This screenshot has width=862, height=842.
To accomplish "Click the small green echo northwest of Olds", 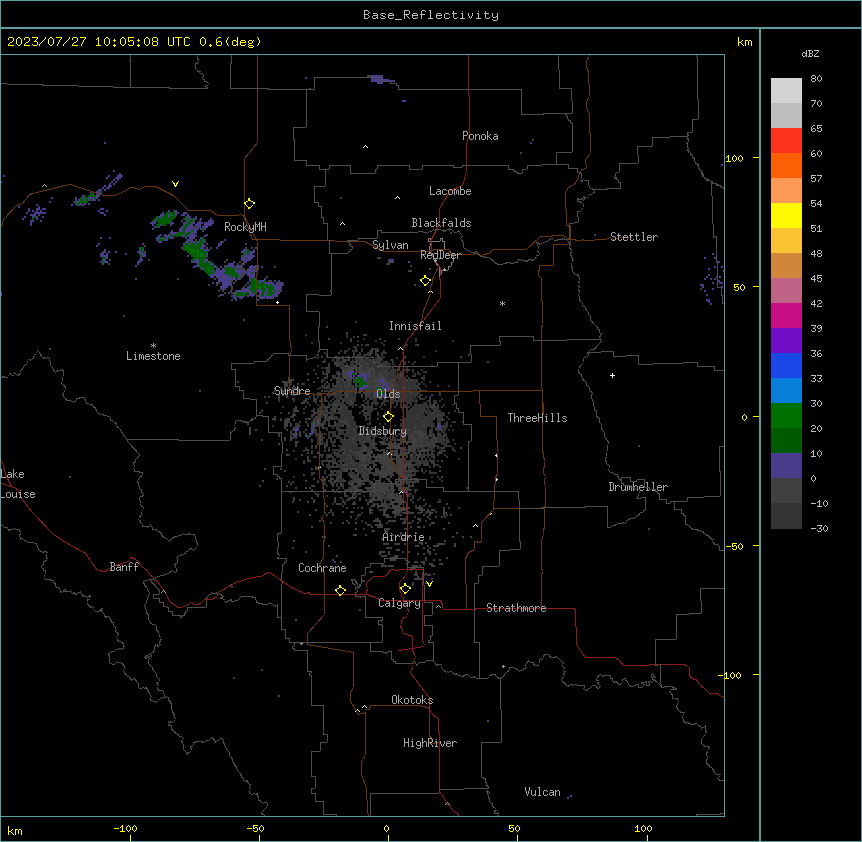I will [360, 380].
